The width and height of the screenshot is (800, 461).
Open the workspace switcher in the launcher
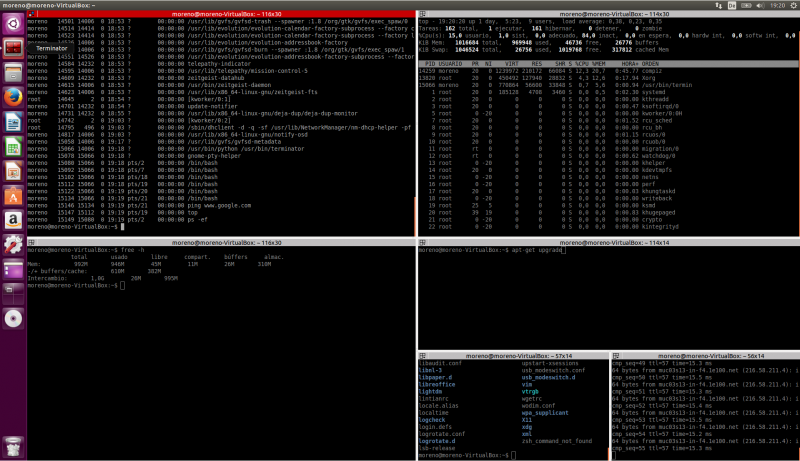13,294
